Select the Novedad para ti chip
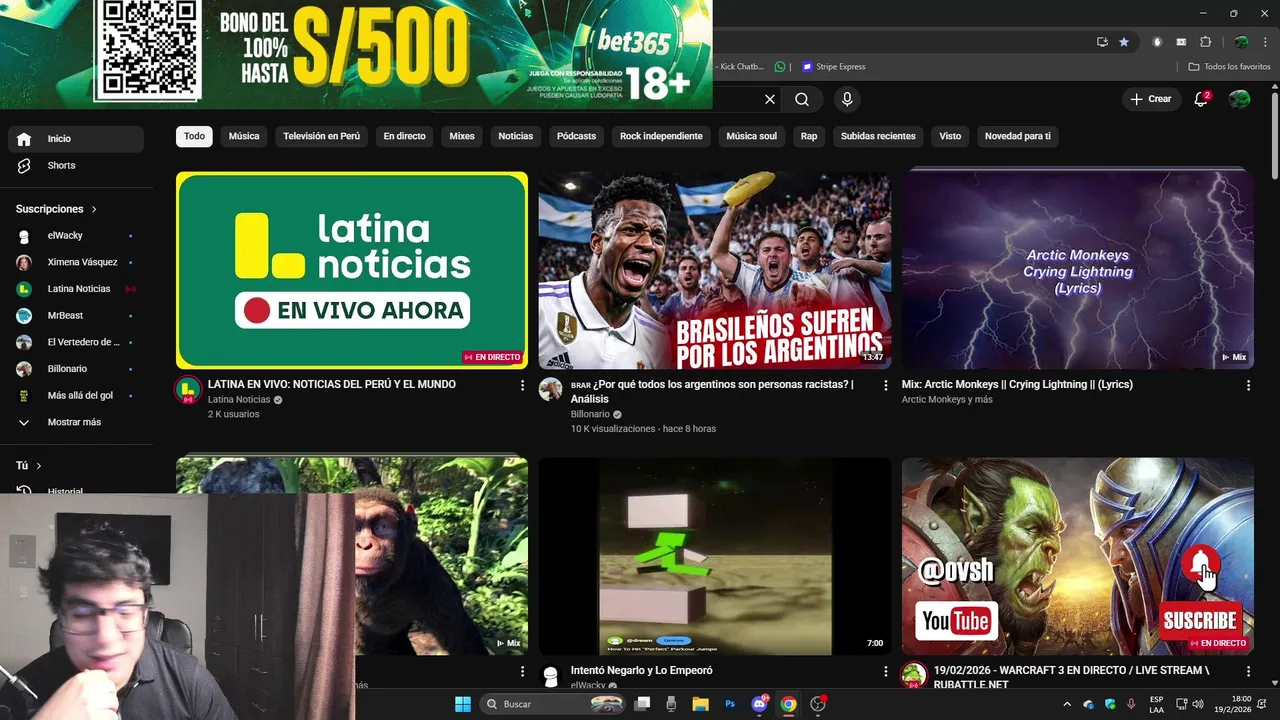Viewport: 1280px width, 720px height. (1017, 136)
